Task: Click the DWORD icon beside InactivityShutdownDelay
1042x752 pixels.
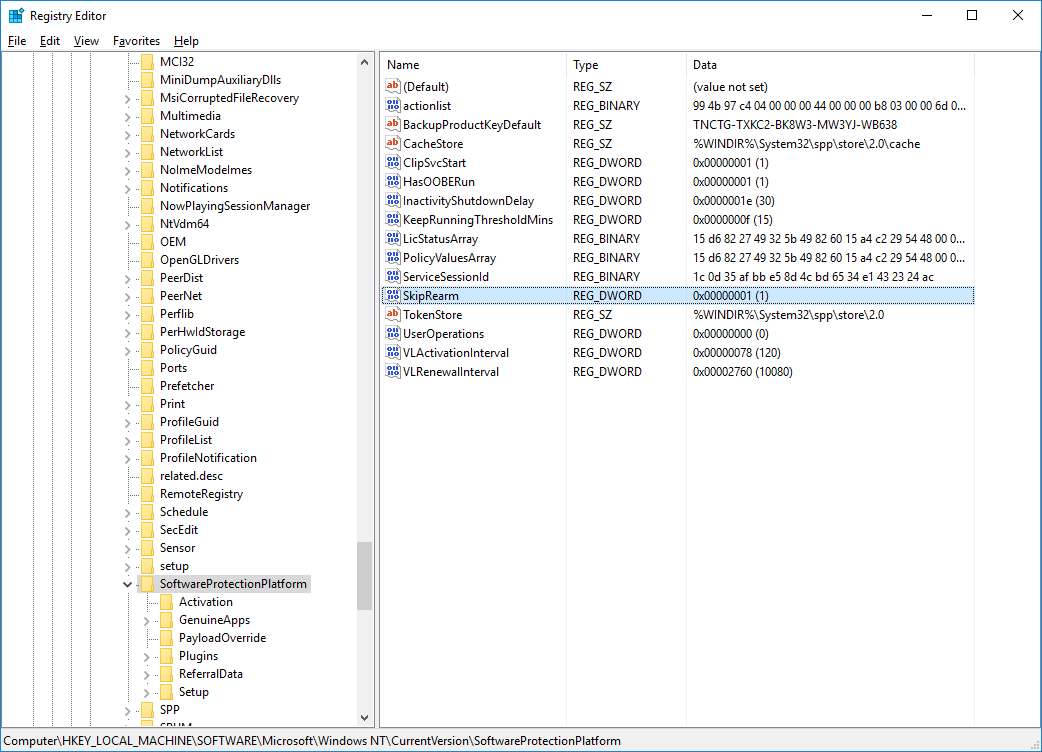Action: pyautogui.click(x=393, y=201)
